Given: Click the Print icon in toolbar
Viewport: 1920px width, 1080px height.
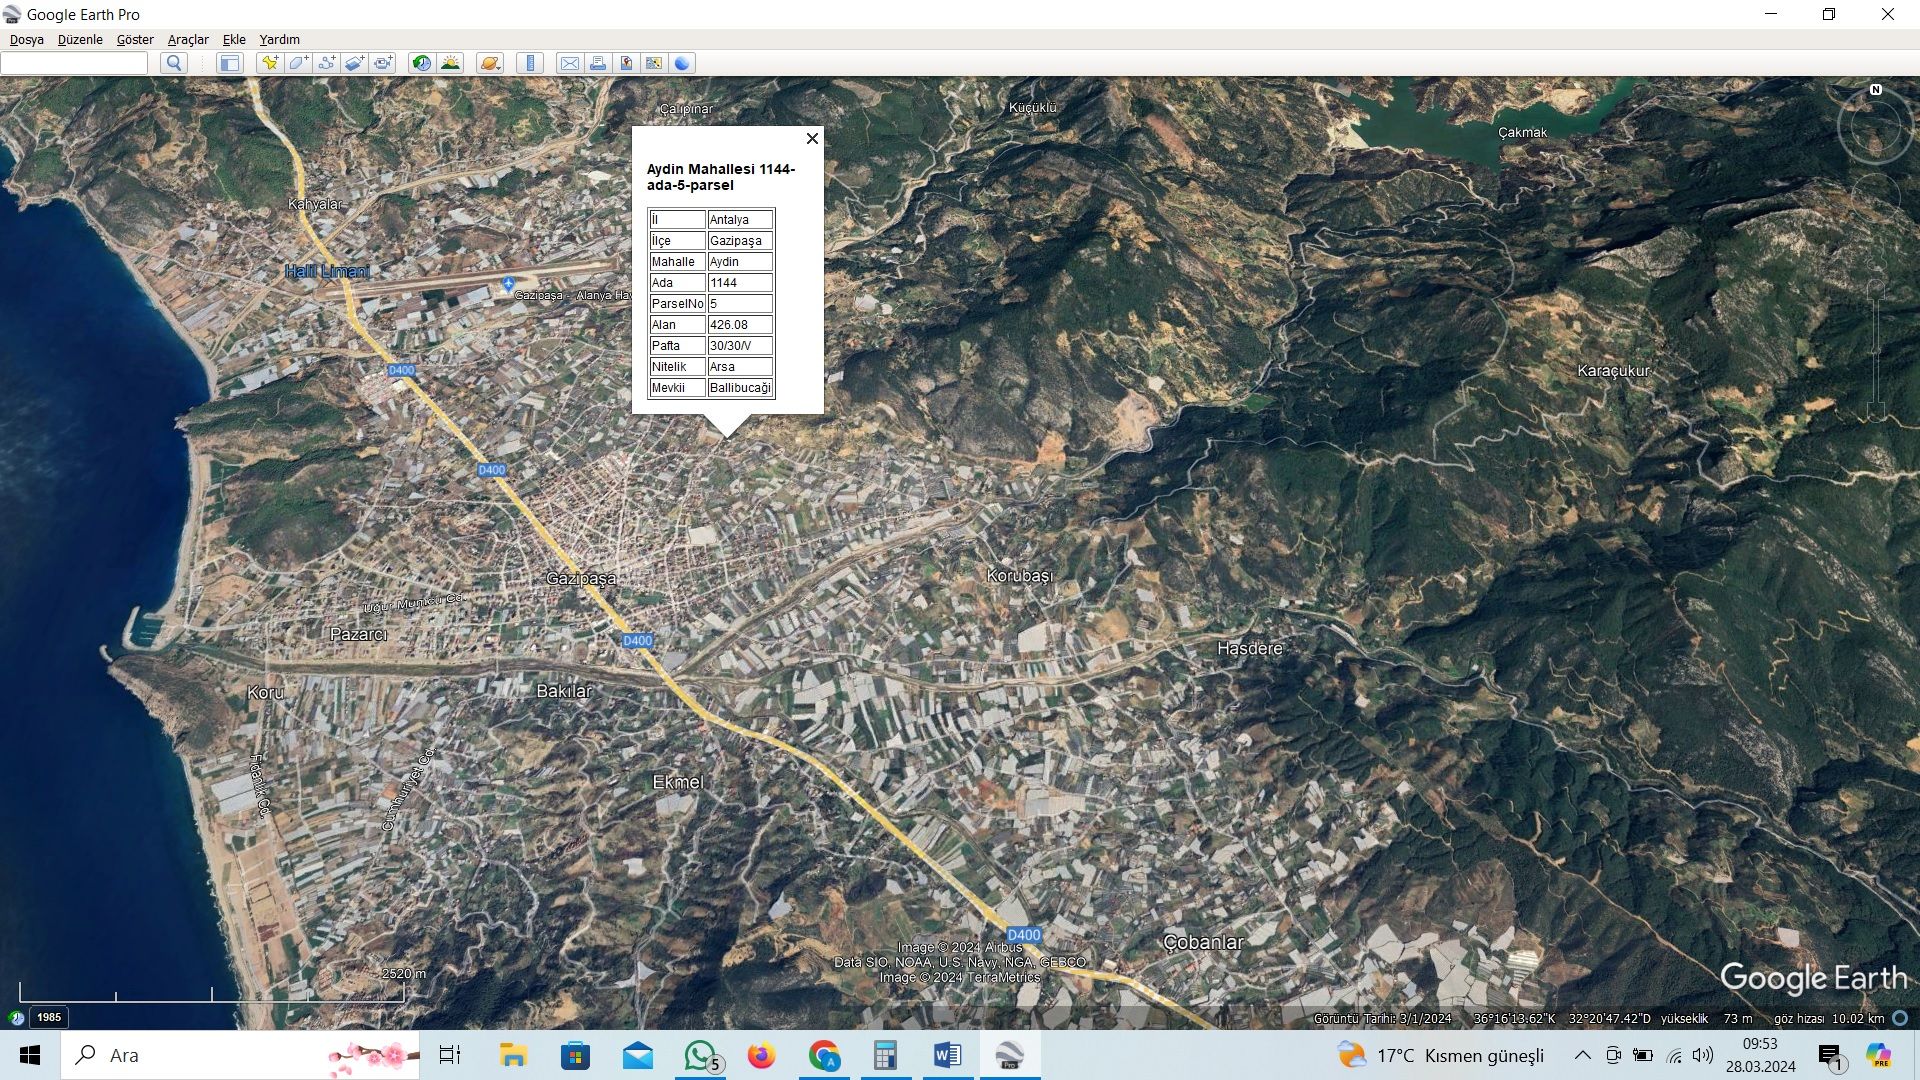Looking at the screenshot, I should click(x=598, y=63).
